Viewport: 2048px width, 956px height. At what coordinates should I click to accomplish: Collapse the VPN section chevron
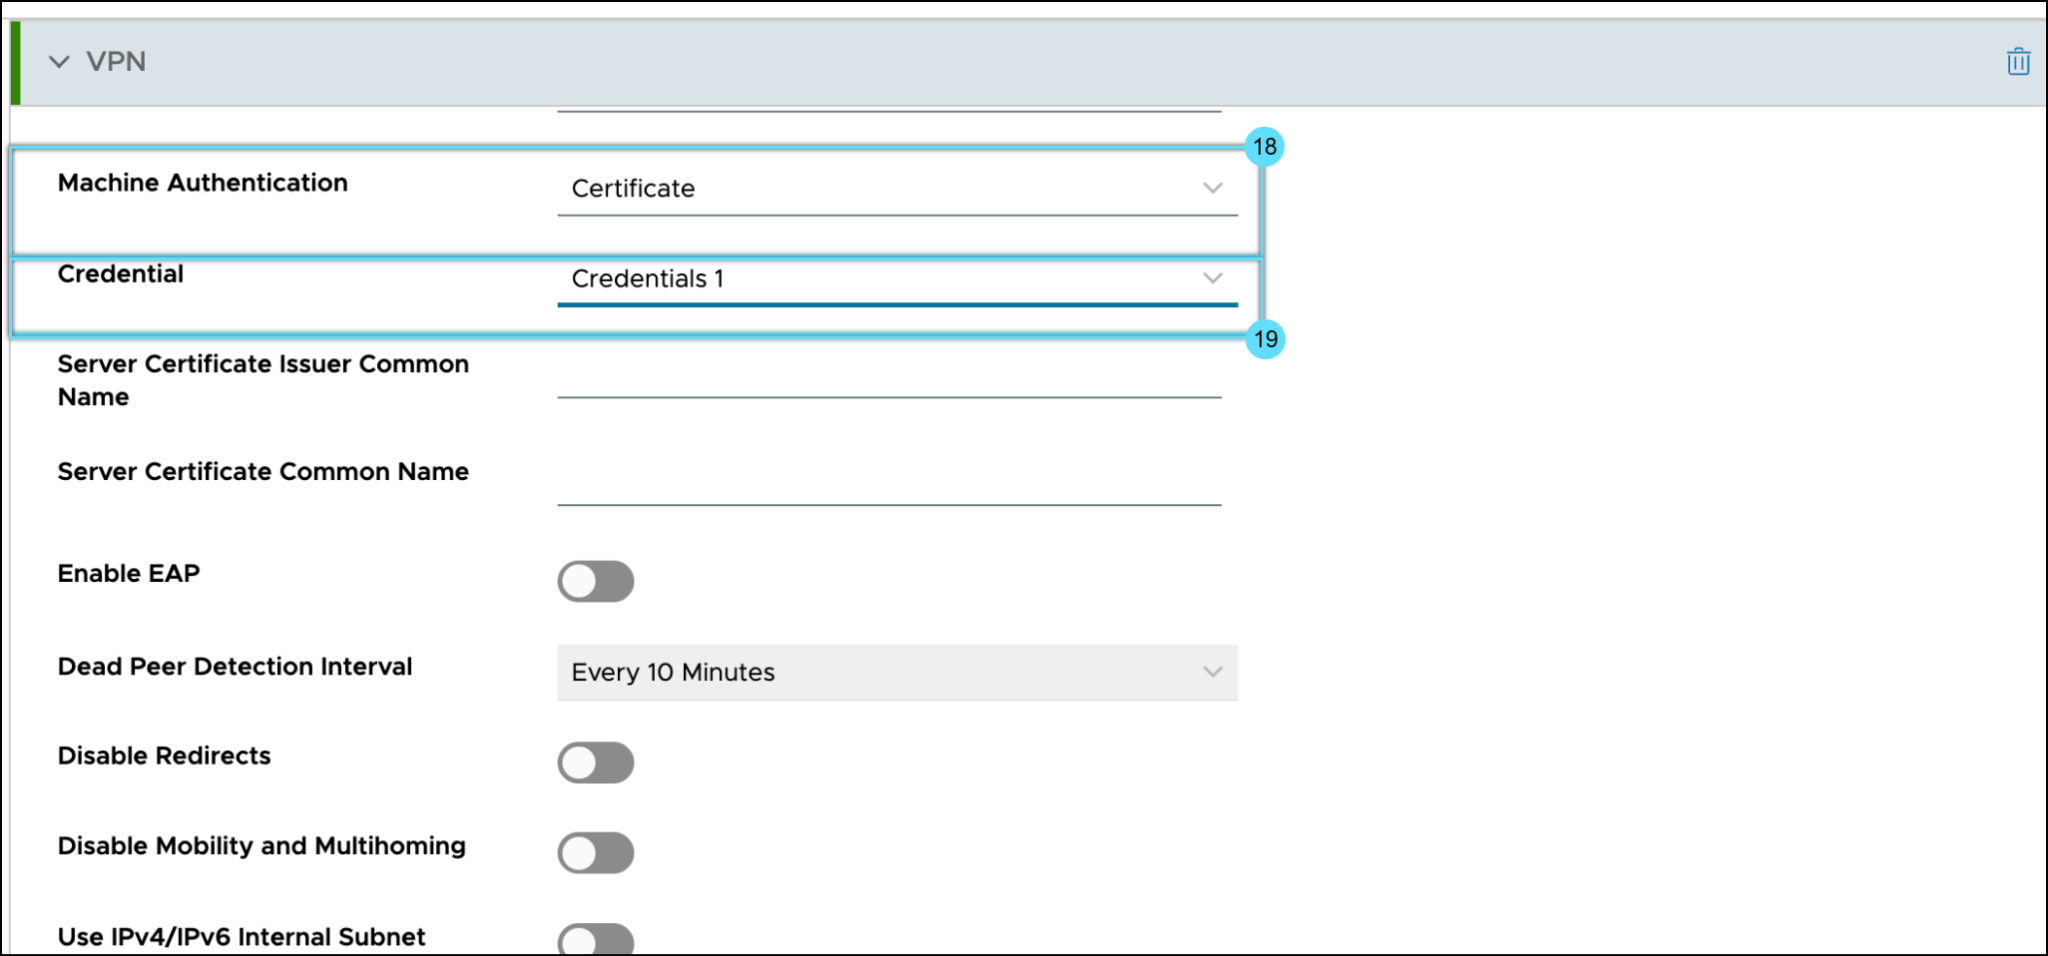(59, 62)
